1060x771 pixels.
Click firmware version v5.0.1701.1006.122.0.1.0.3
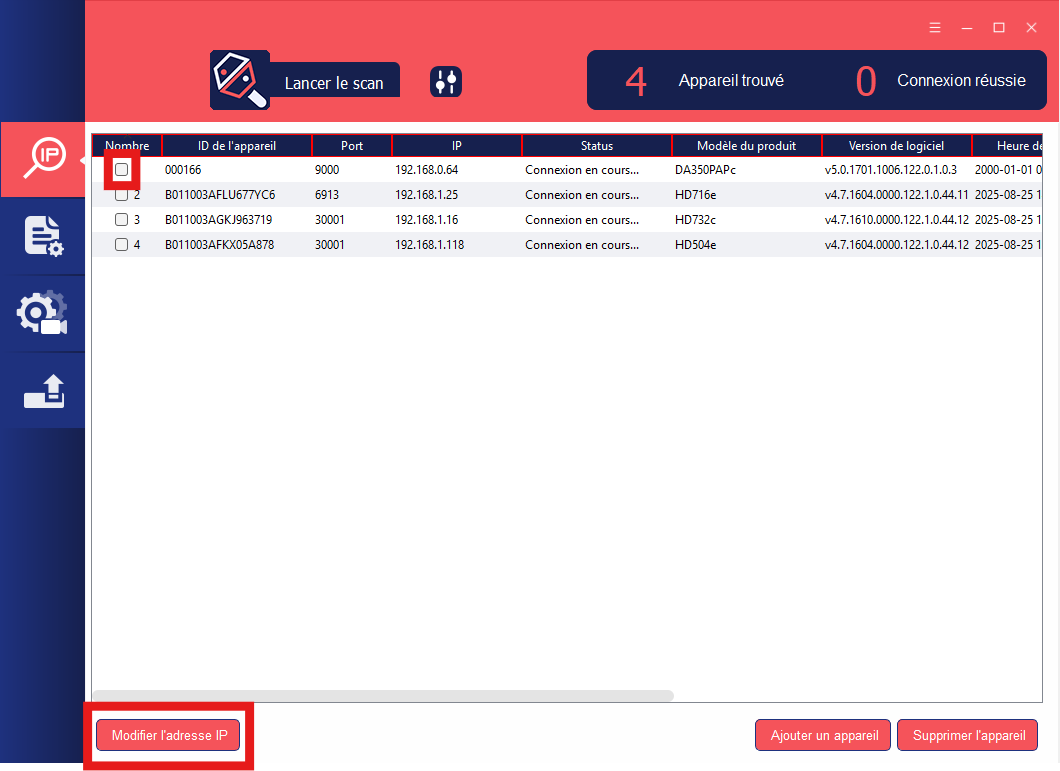point(891,170)
